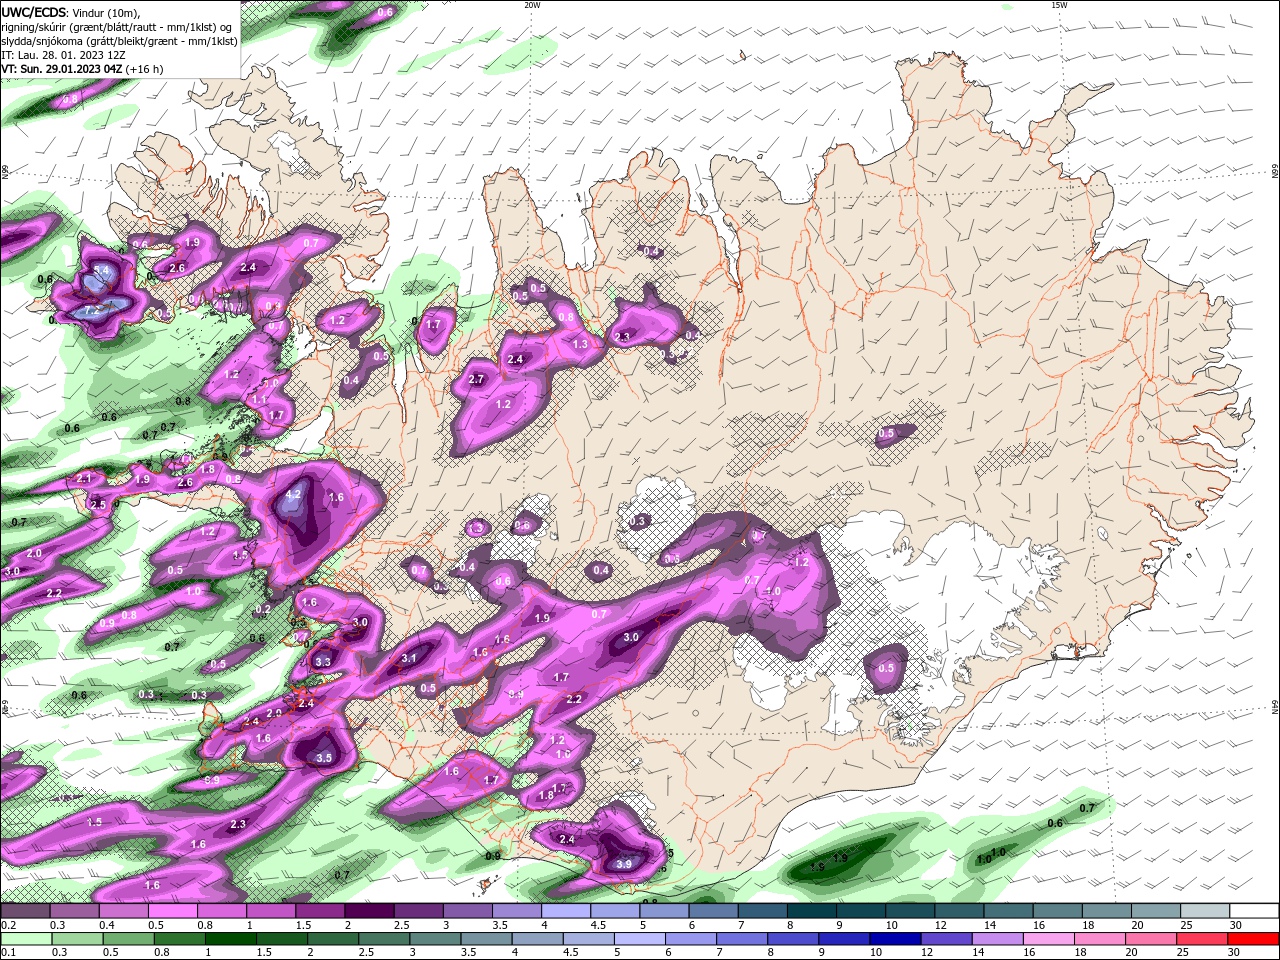This screenshot has width=1280, height=960.
Task: Click the '15W' longitude label at the top
Action: click(1059, 5)
